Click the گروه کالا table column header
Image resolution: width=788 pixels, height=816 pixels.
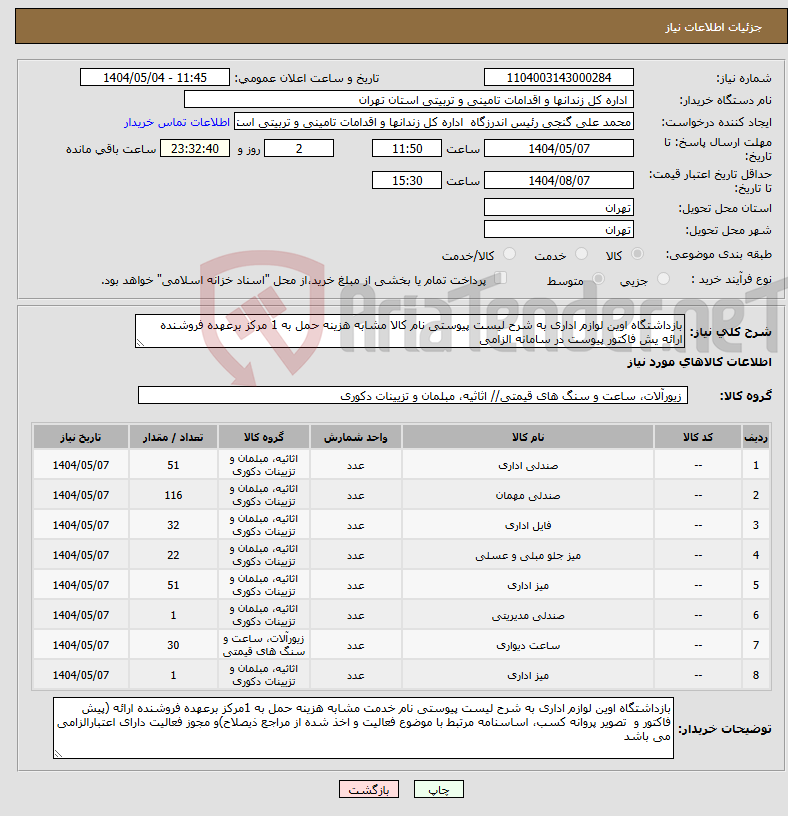click(x=264, y=437)
